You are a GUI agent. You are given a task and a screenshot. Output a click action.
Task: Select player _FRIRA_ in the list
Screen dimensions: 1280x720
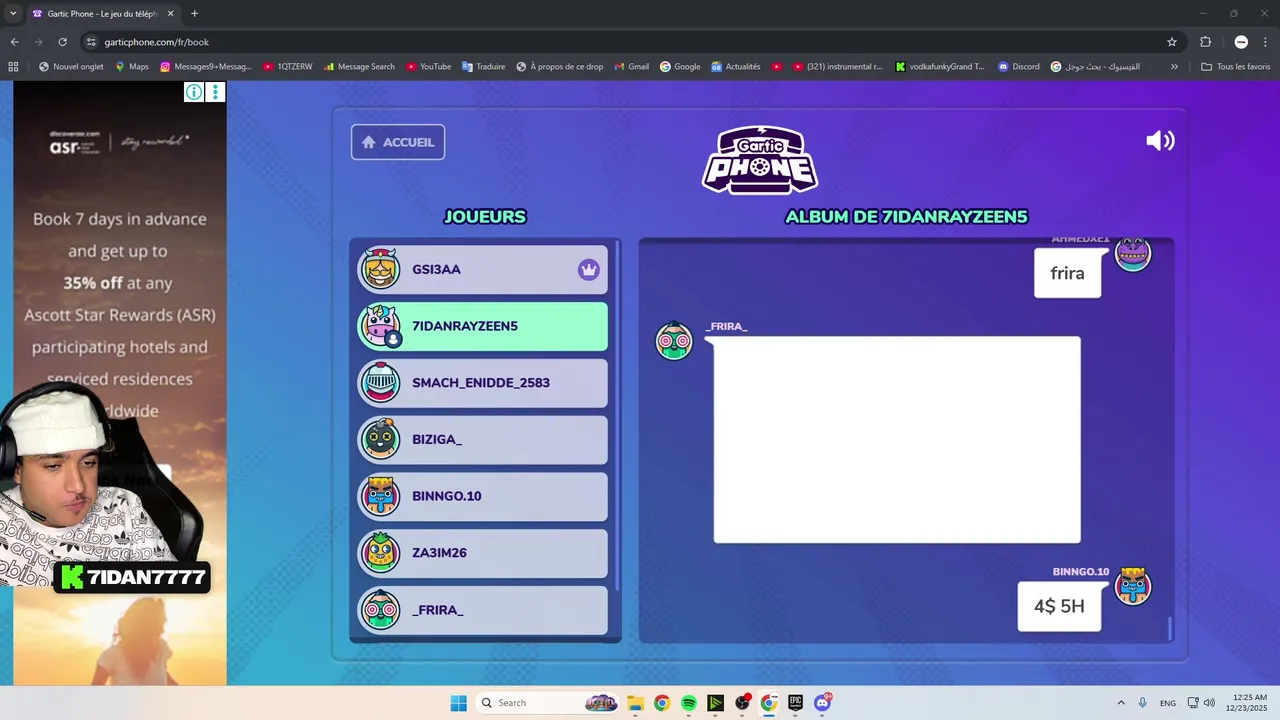pos(483,610)
